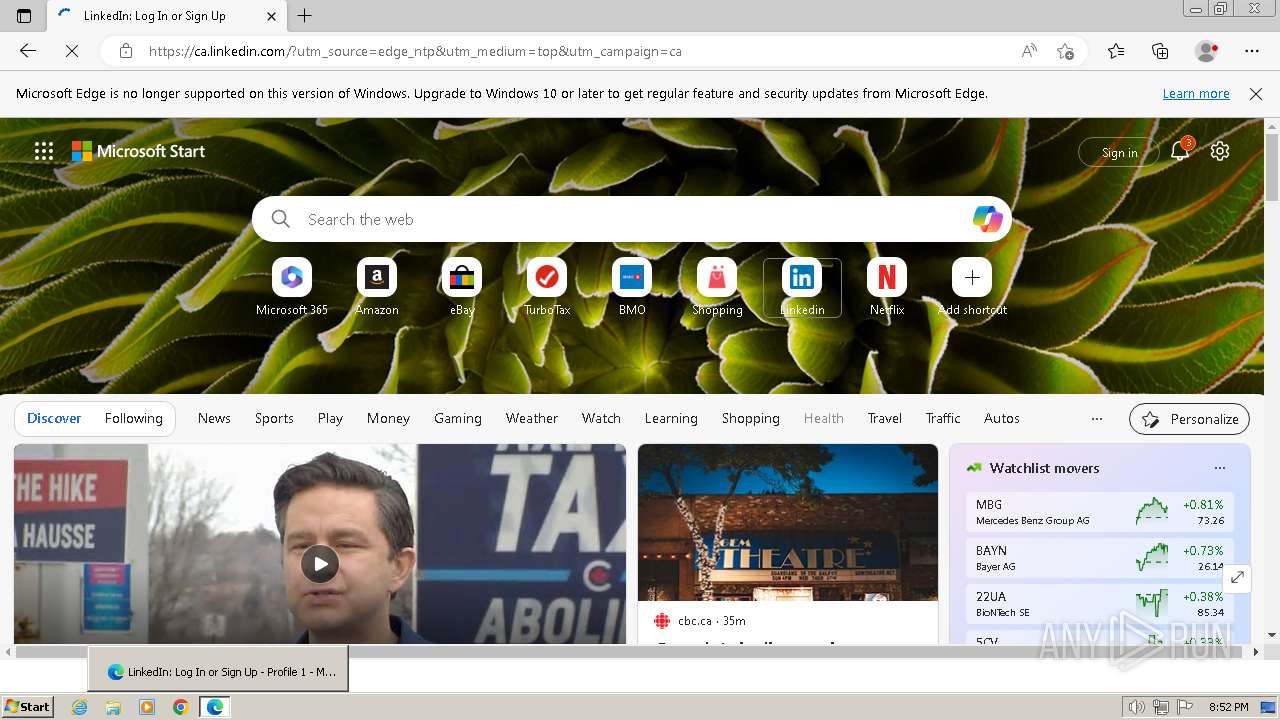Image resolution: width=1280 pixels, height=720 pixels.
Task: Open the Traffic category
Action: point(943,419)
